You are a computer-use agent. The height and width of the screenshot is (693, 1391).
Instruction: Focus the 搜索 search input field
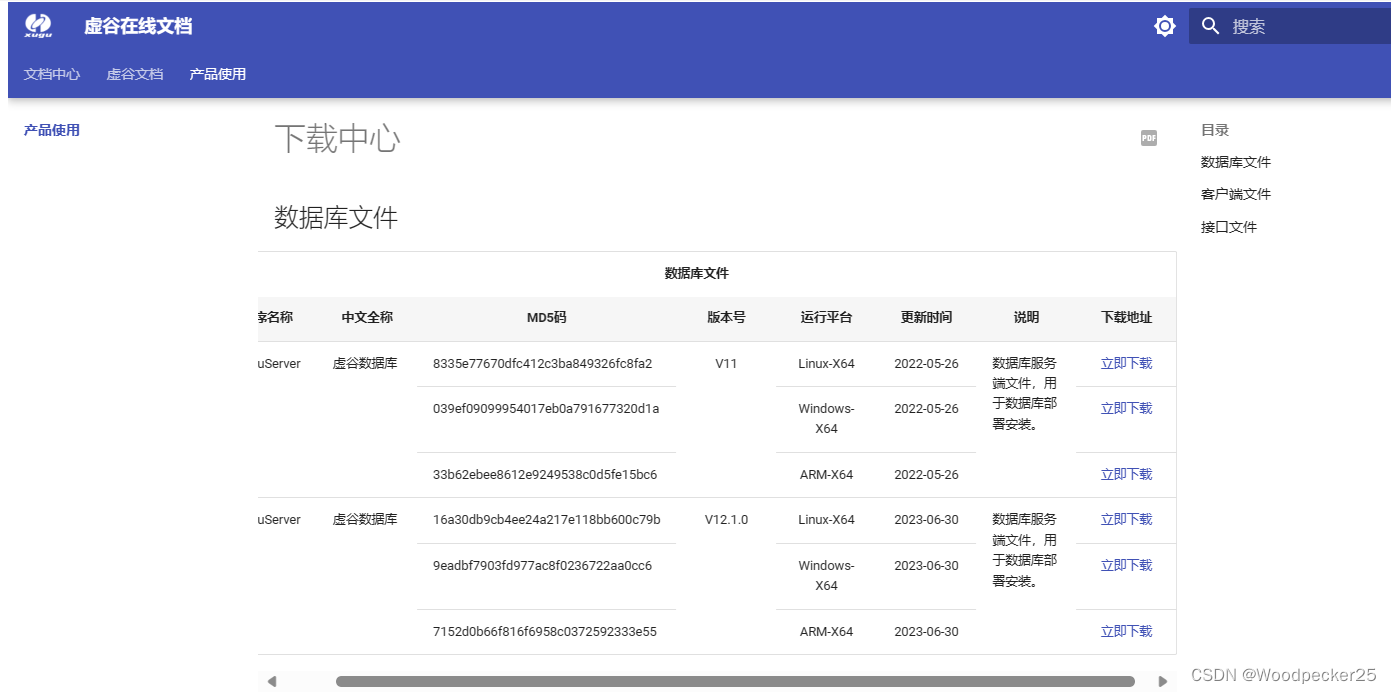(x=1290, y=26)
